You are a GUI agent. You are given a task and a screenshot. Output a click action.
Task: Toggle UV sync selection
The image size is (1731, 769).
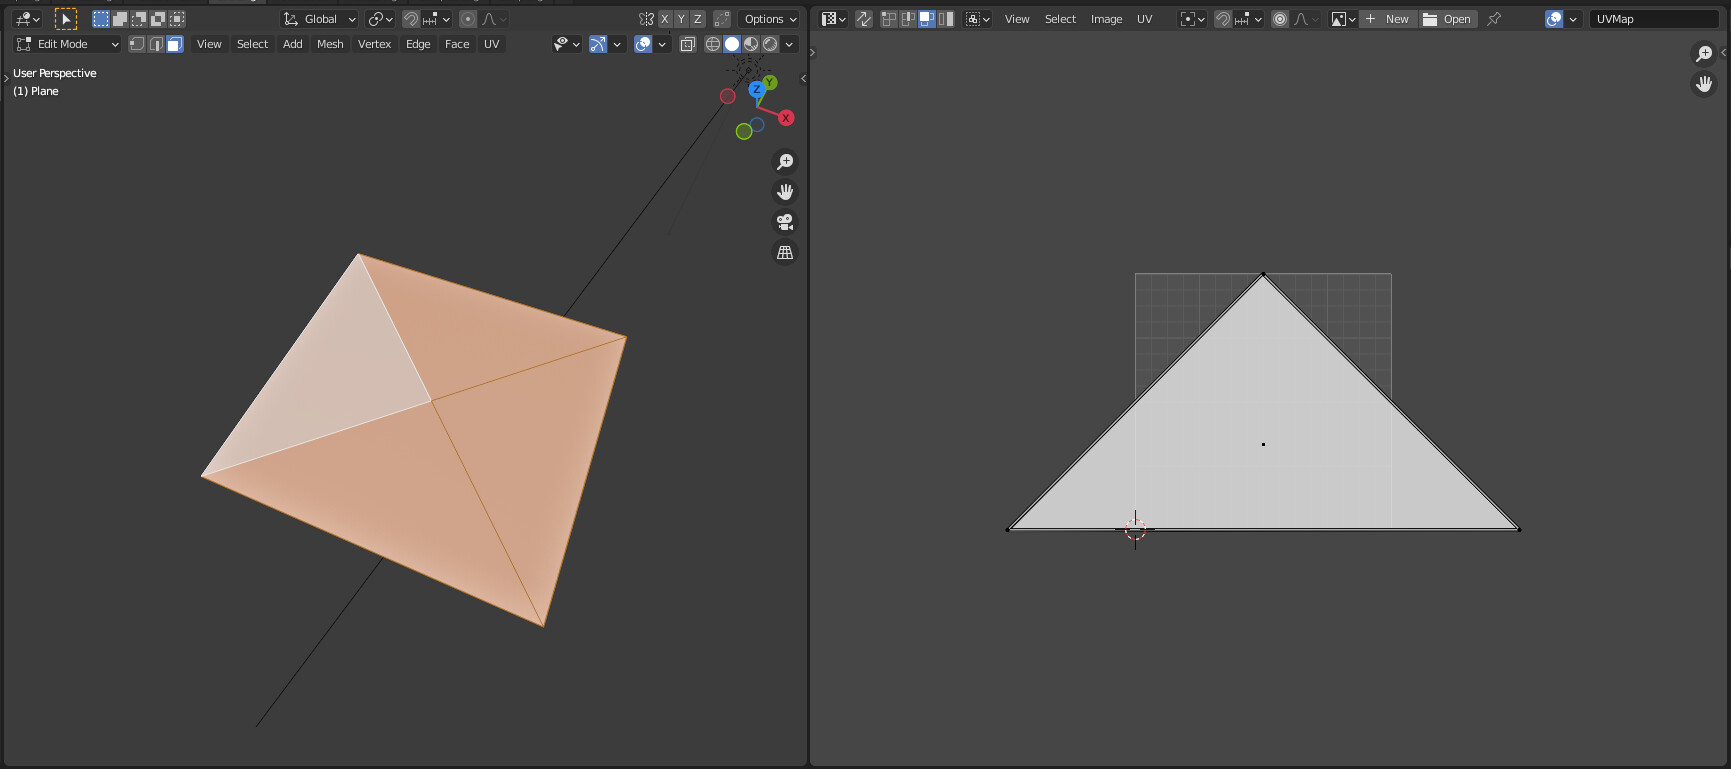[x=864, y=19]
